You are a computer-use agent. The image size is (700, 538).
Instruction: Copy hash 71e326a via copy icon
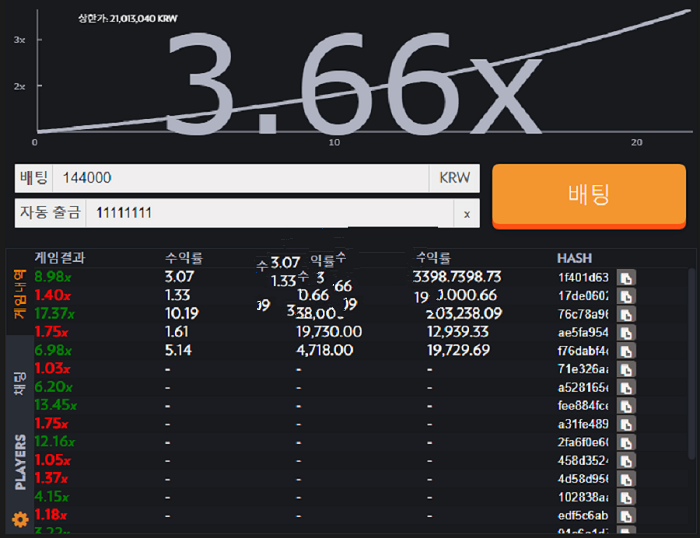(626, 369)
